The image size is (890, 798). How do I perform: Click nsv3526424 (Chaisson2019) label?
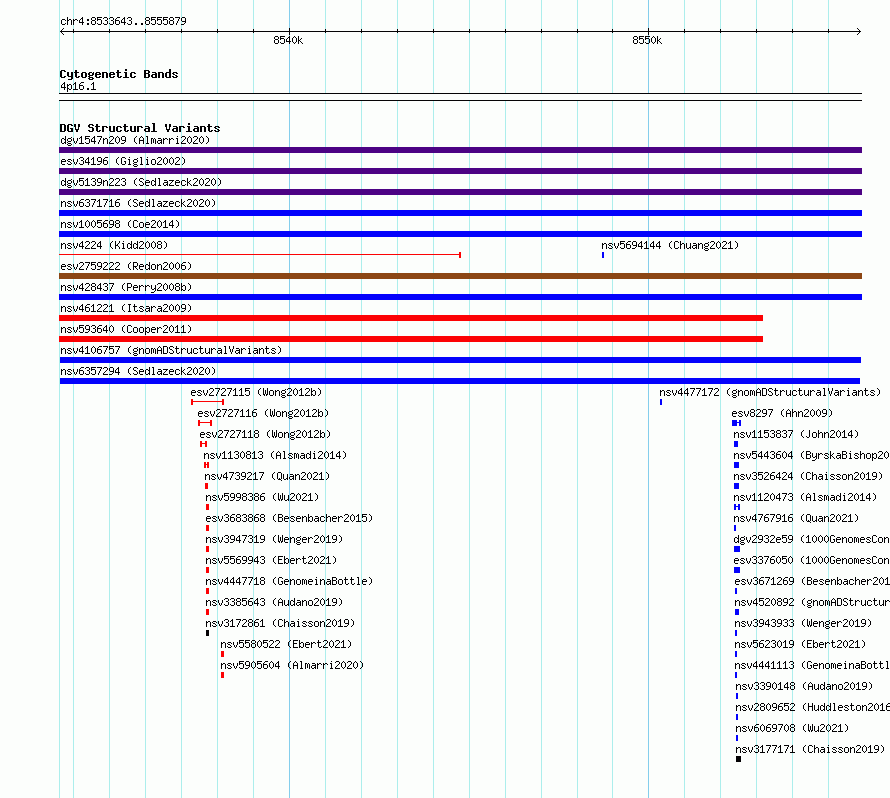[808, 476]
